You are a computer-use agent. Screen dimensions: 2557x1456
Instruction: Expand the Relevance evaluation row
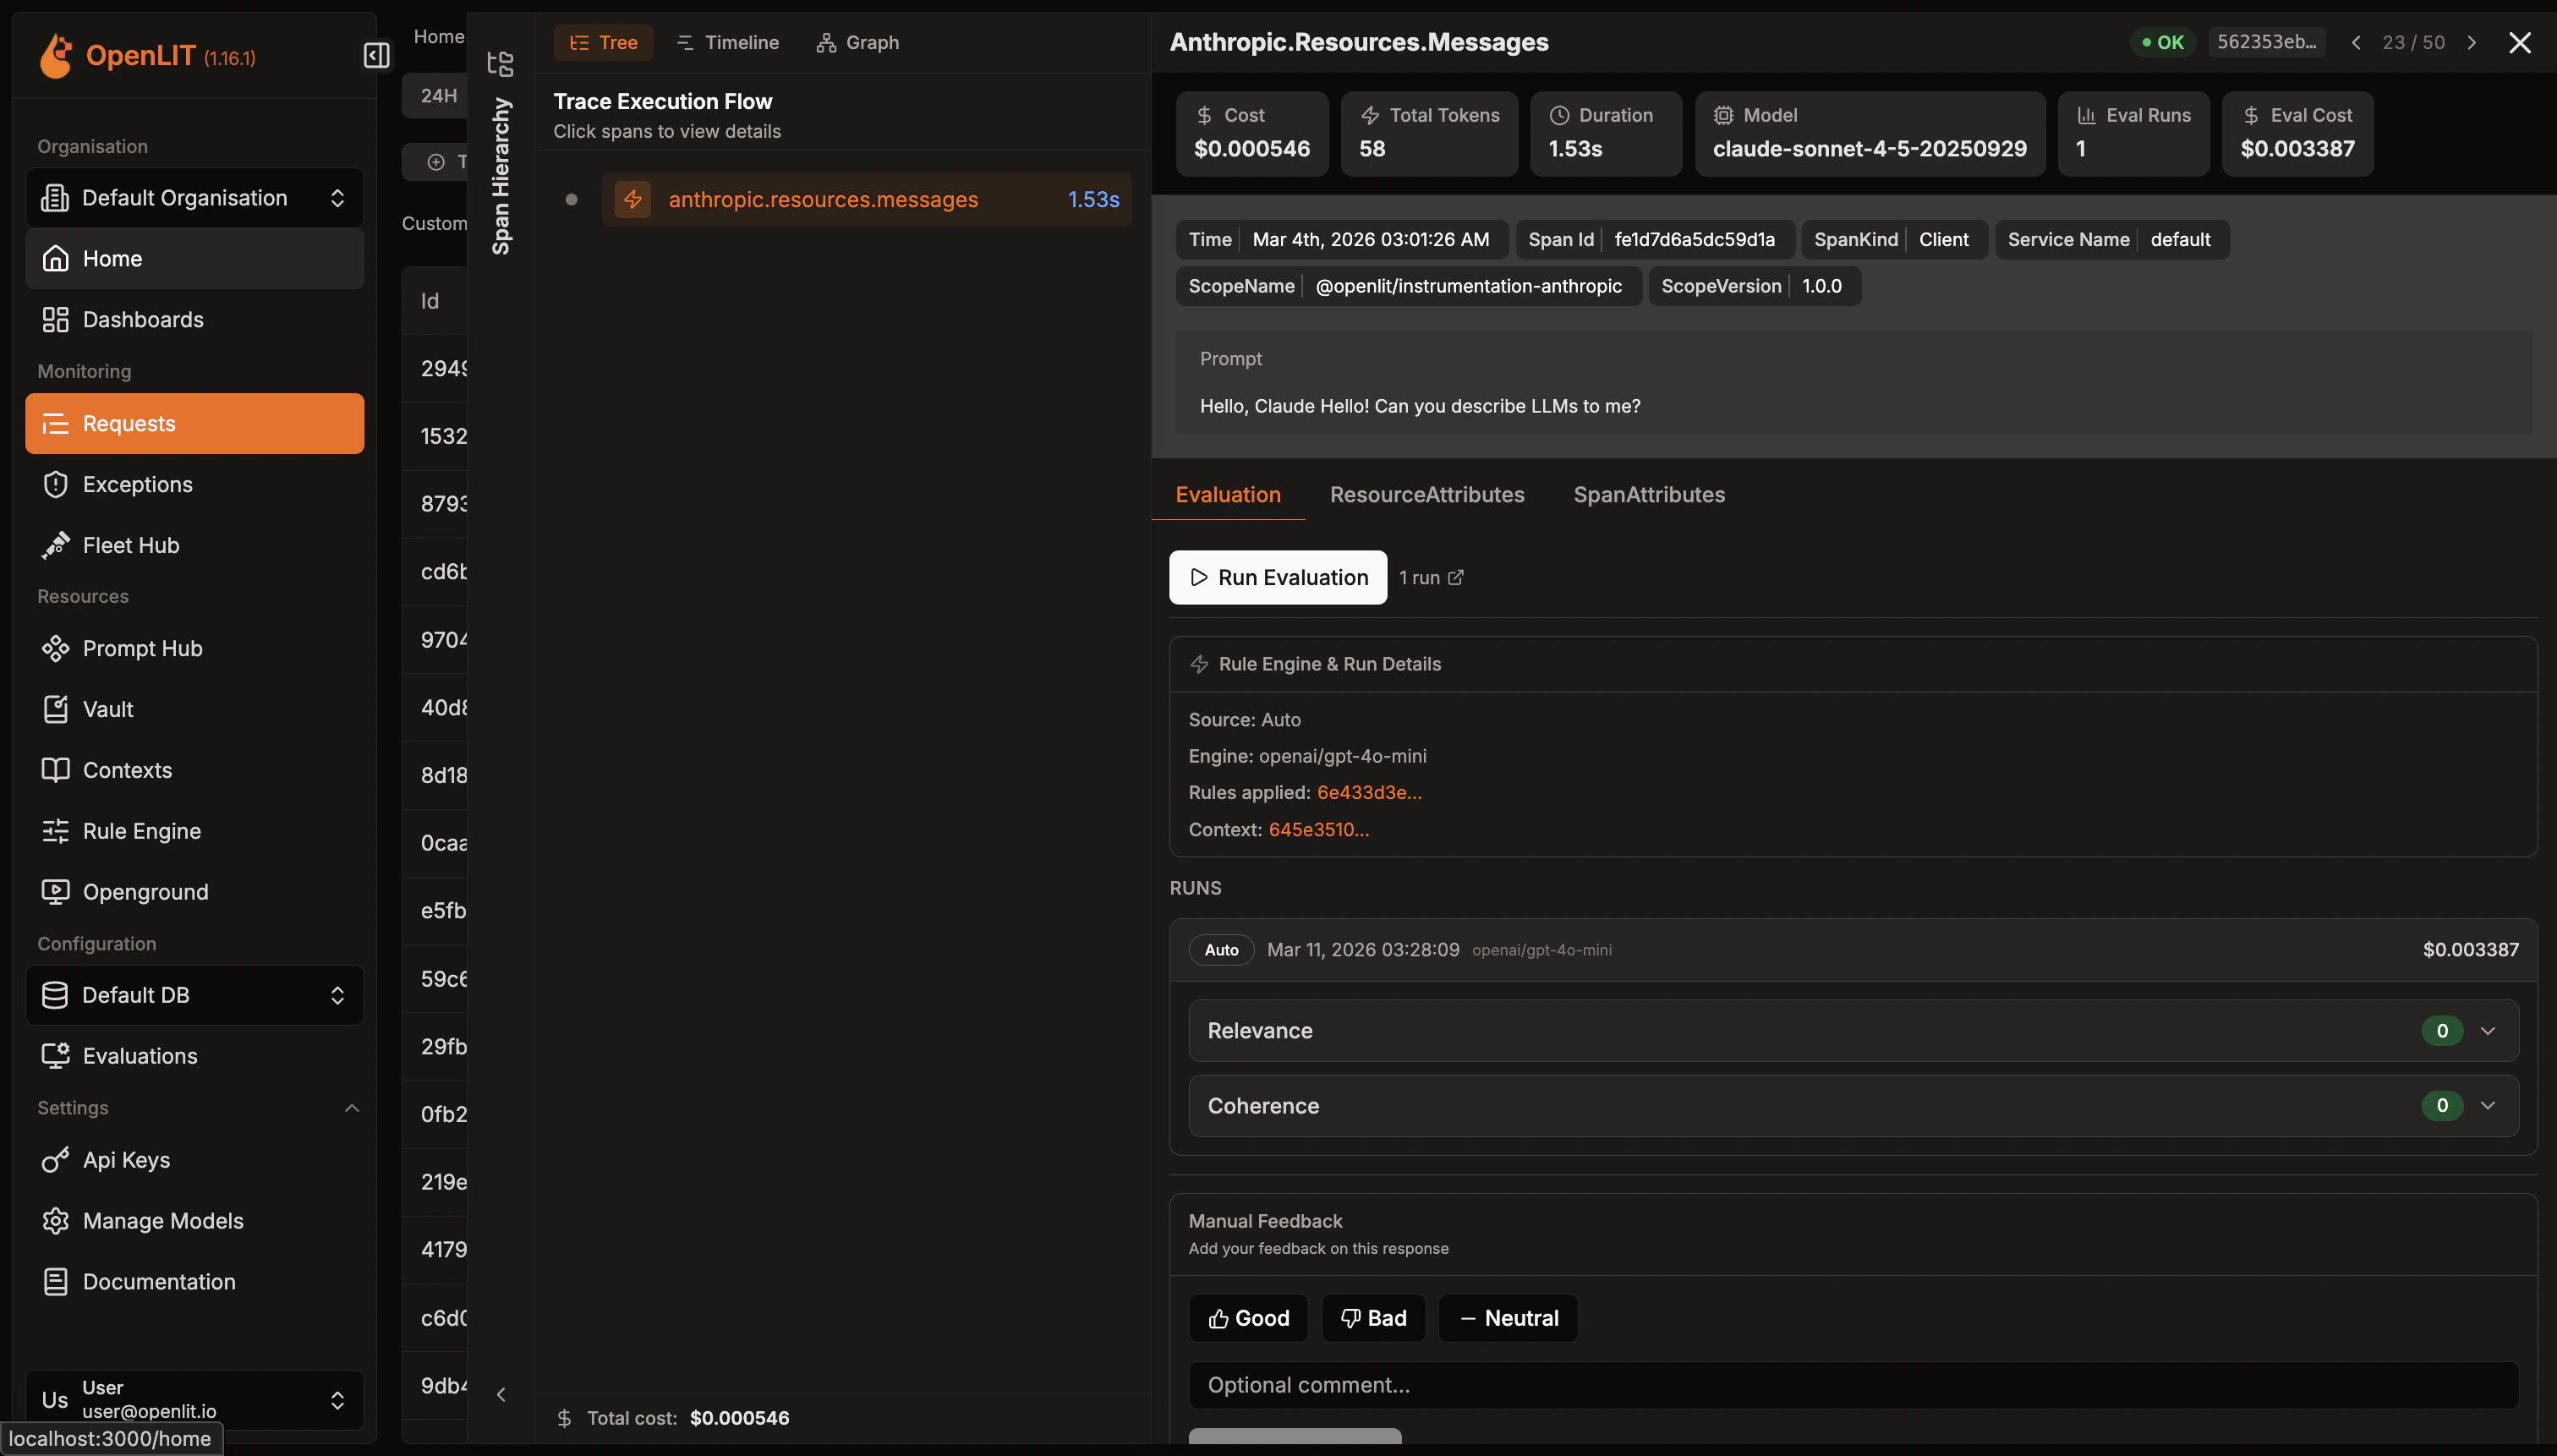tap(2487, 1030)
